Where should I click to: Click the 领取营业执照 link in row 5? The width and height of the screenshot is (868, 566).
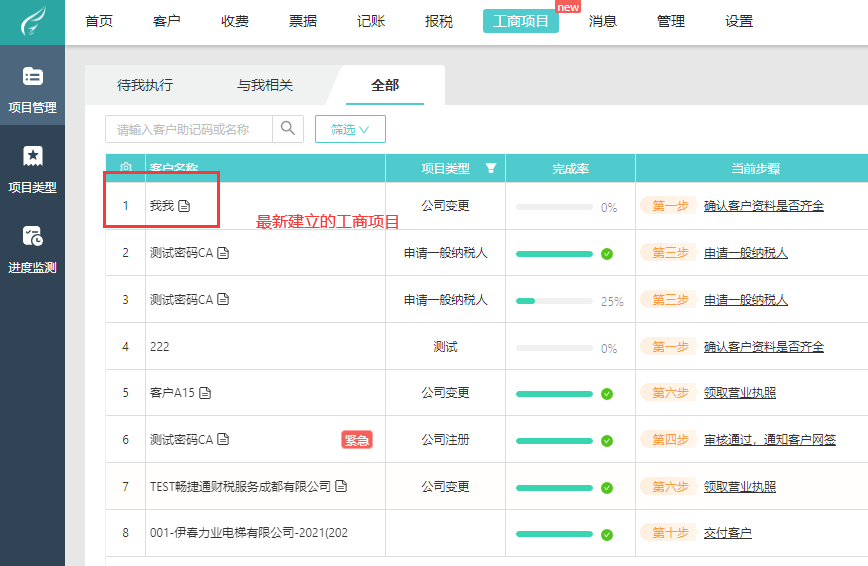(x=740, y=393)
